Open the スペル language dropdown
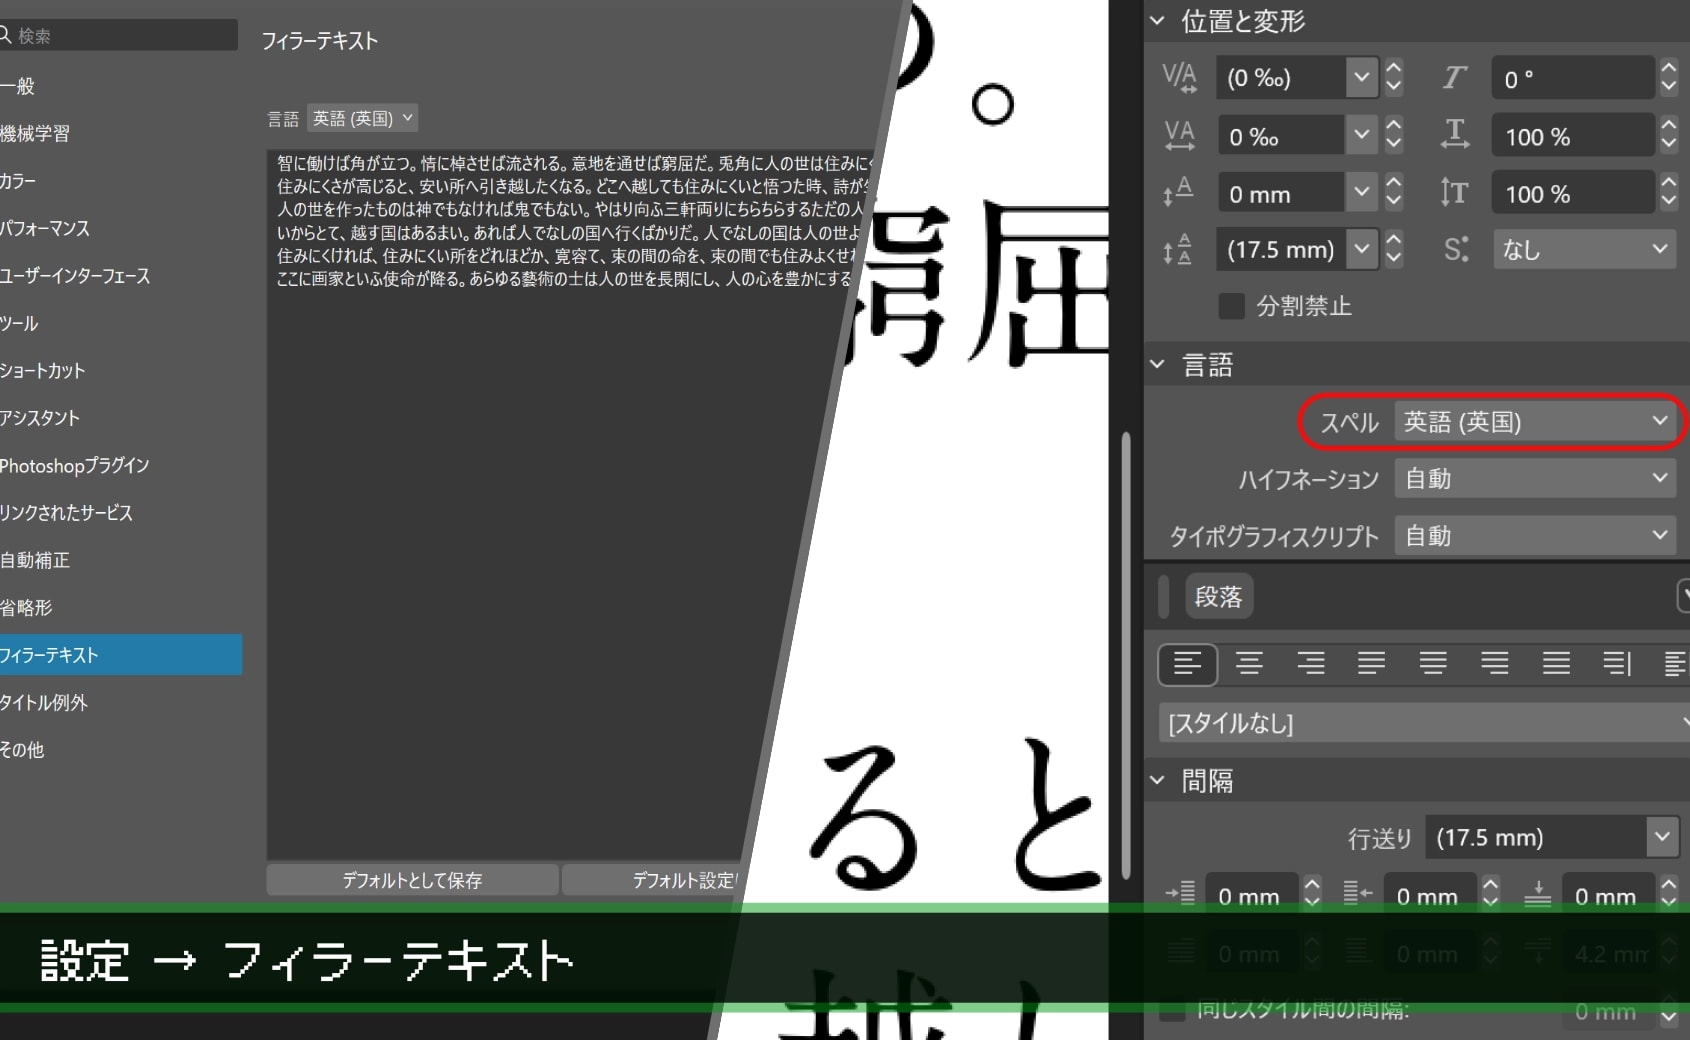 pos(1536,422)
